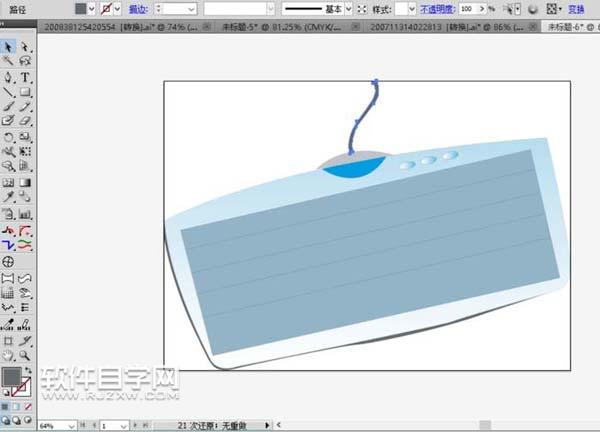Open the stroke weight dropdown
The image size is (600, 432).
coord(191,9)
